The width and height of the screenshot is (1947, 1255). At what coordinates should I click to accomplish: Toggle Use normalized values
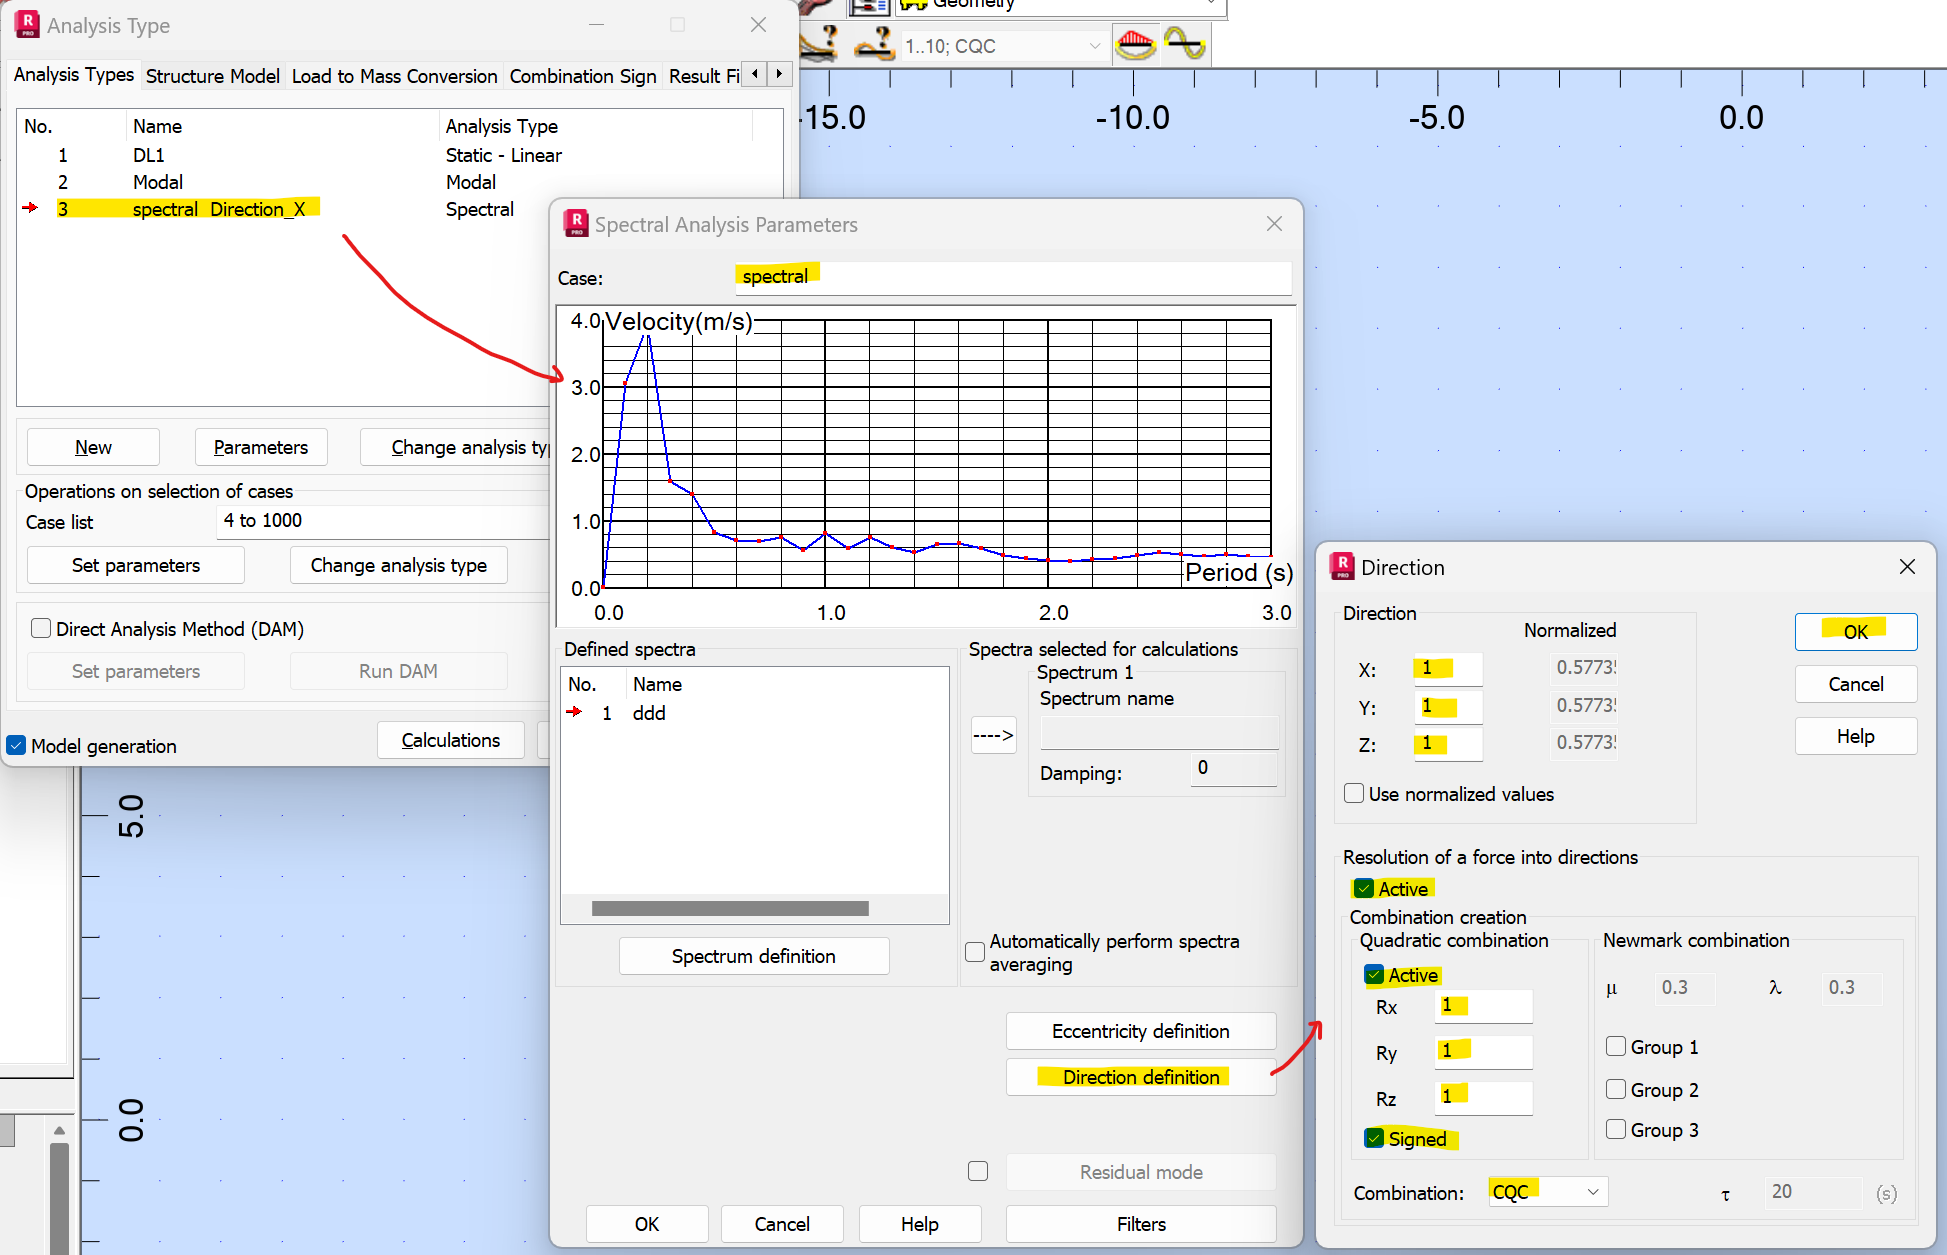pos(1354,793)
